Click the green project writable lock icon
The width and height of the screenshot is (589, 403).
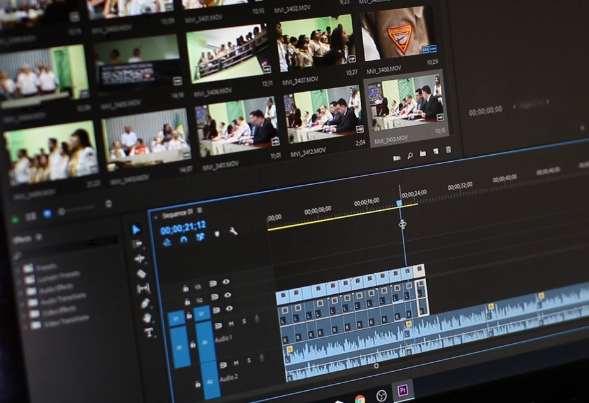[x=15, y=219]
